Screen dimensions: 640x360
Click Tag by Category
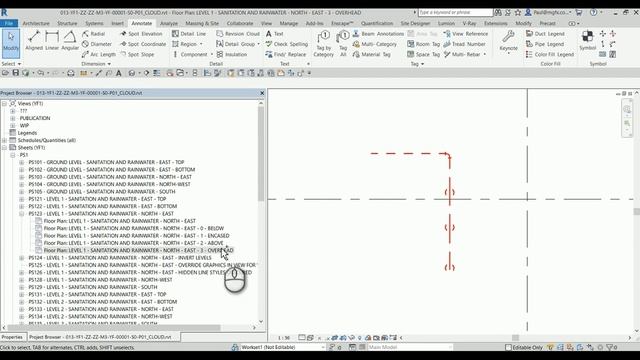tap(324, 44)
